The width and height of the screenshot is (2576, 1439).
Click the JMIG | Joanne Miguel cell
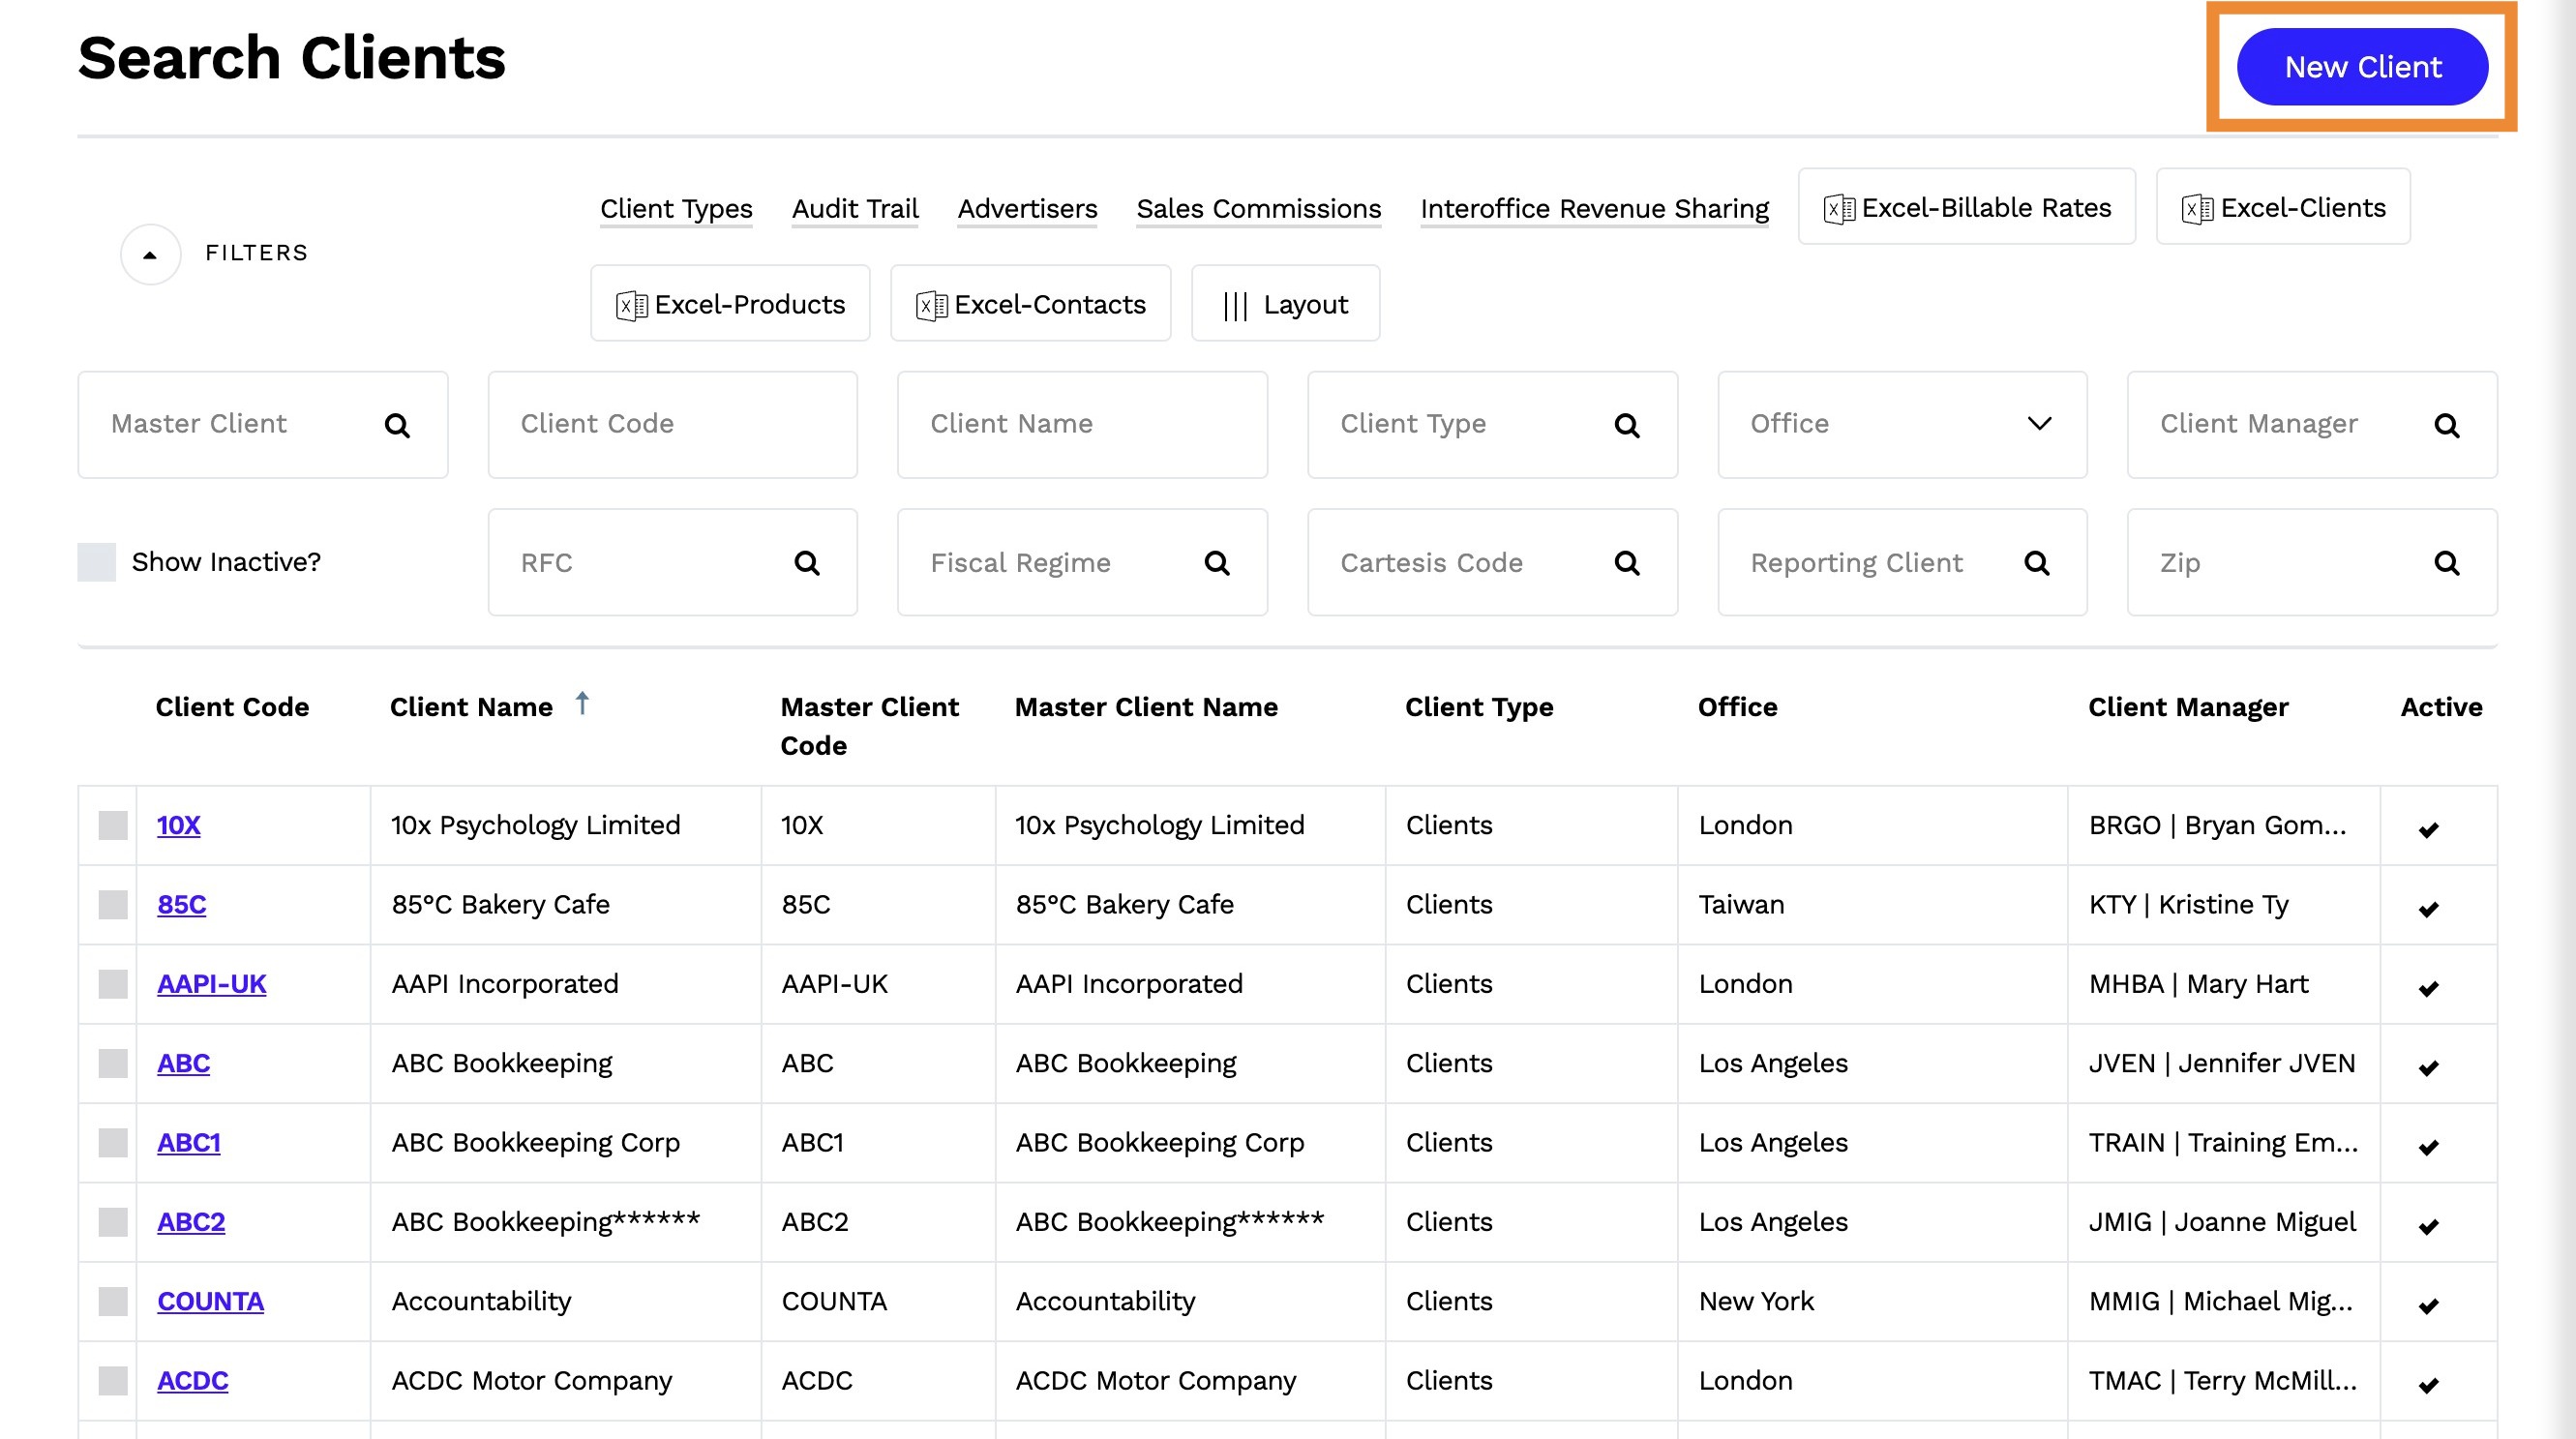(x=2222, y=1222)
